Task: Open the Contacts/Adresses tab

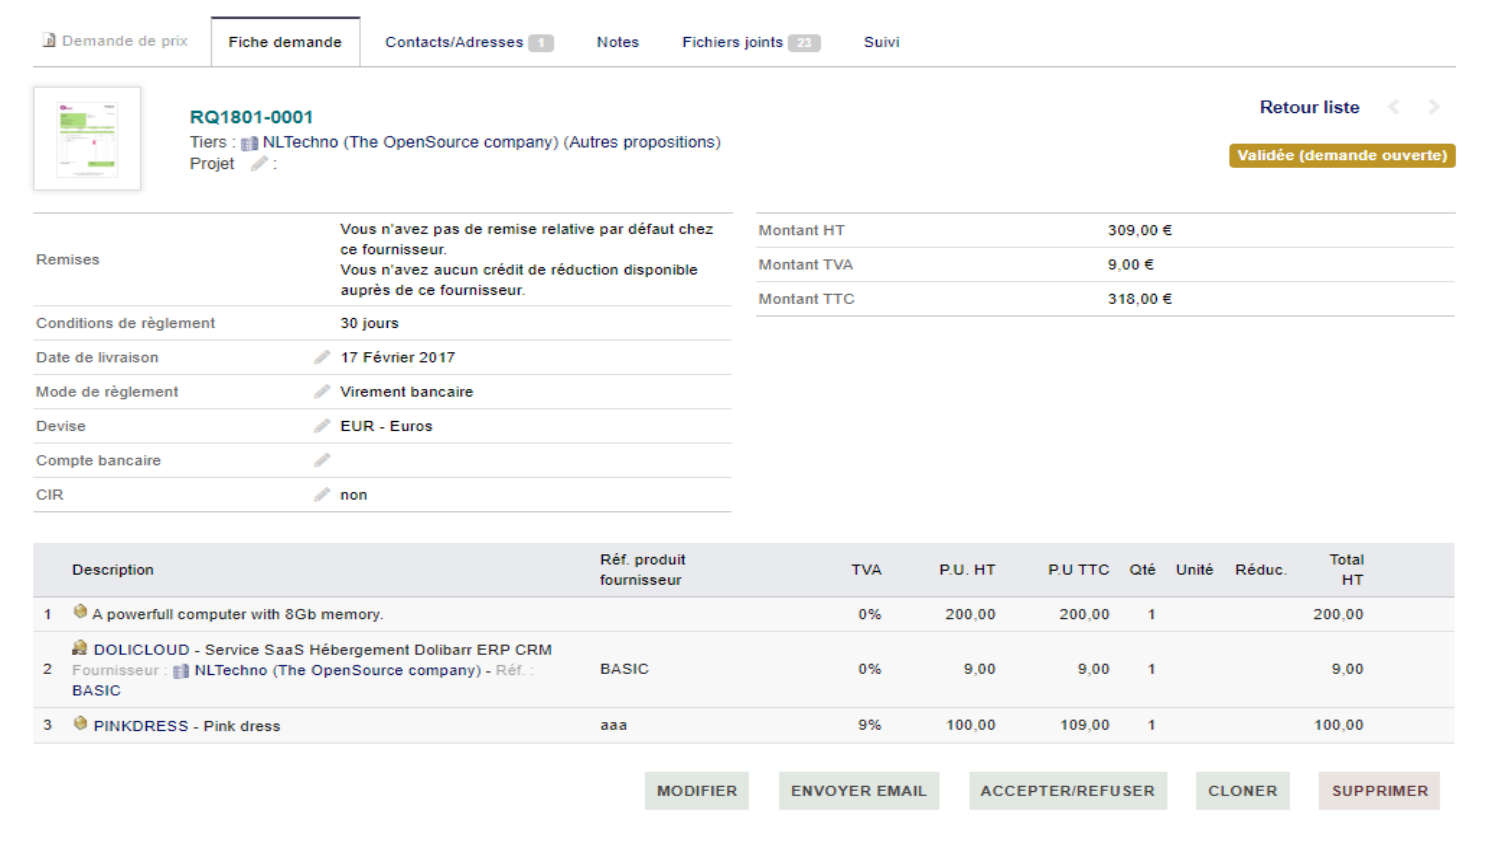Action: click(x=469, y=42)
